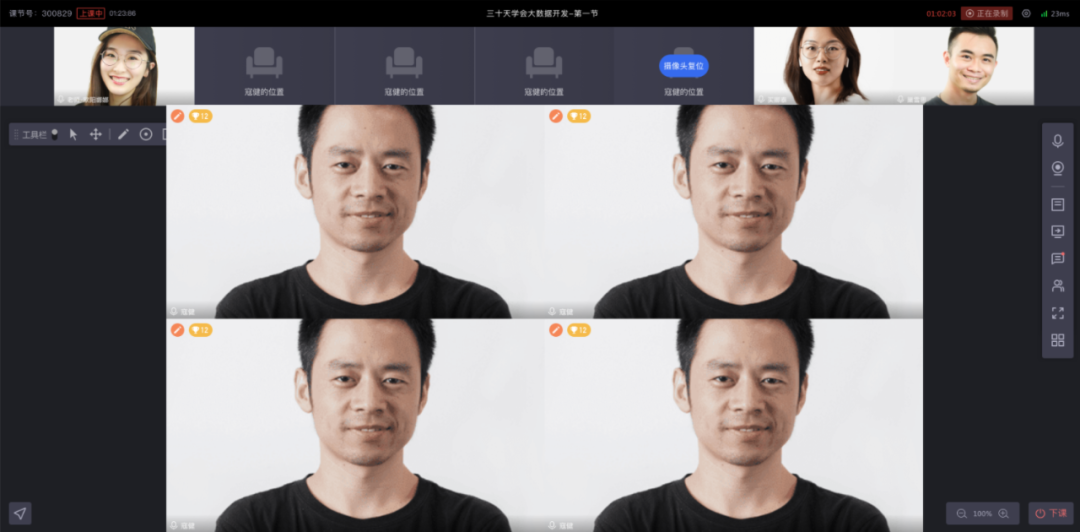This screenshot has height=532, width=1080.
Task: Click the paper plane send icon
Action: coord(20,513)
